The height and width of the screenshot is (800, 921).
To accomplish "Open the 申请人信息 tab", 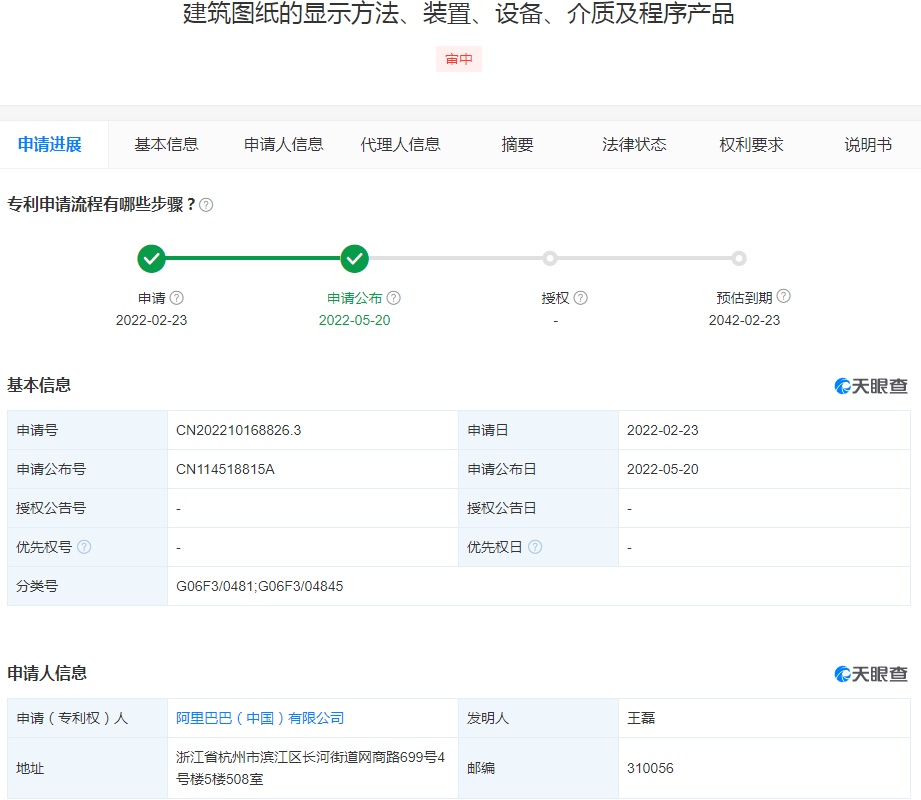I will 283,145.
